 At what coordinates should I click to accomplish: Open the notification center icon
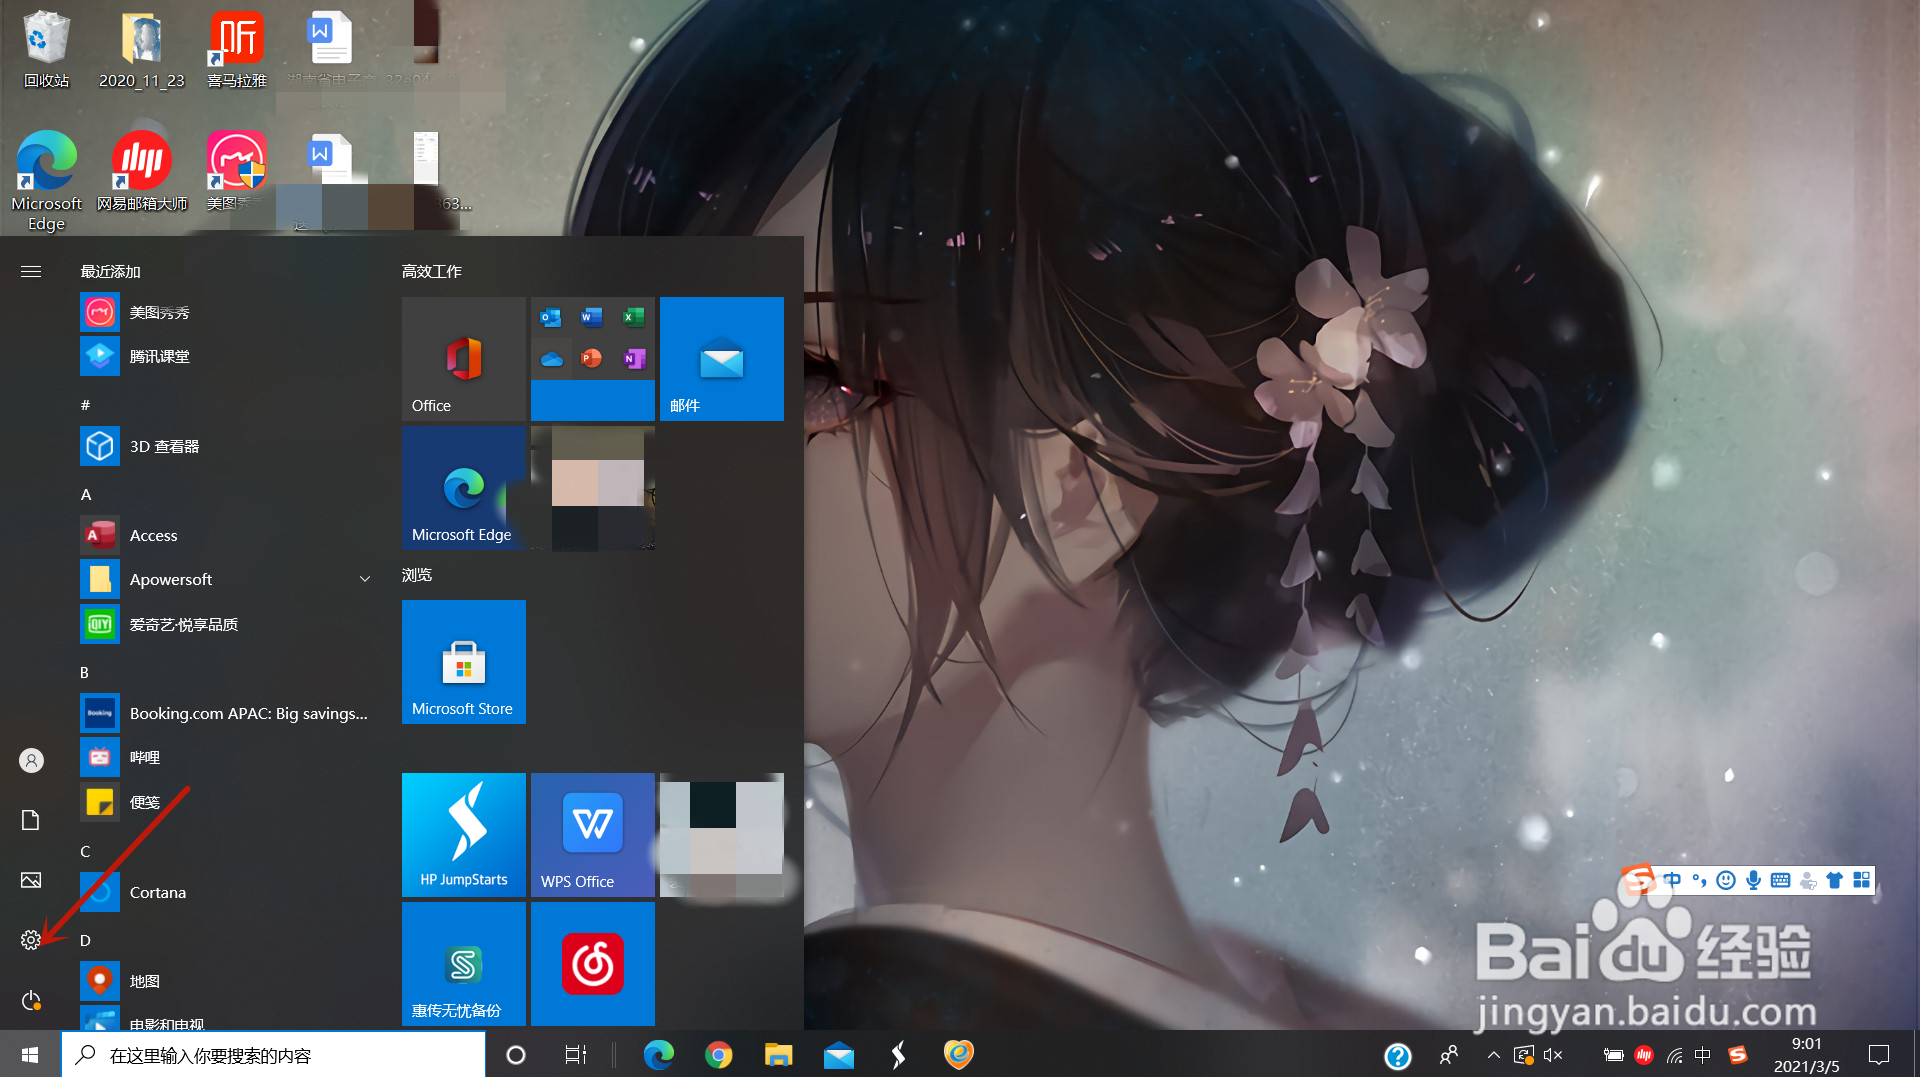1879,1054
